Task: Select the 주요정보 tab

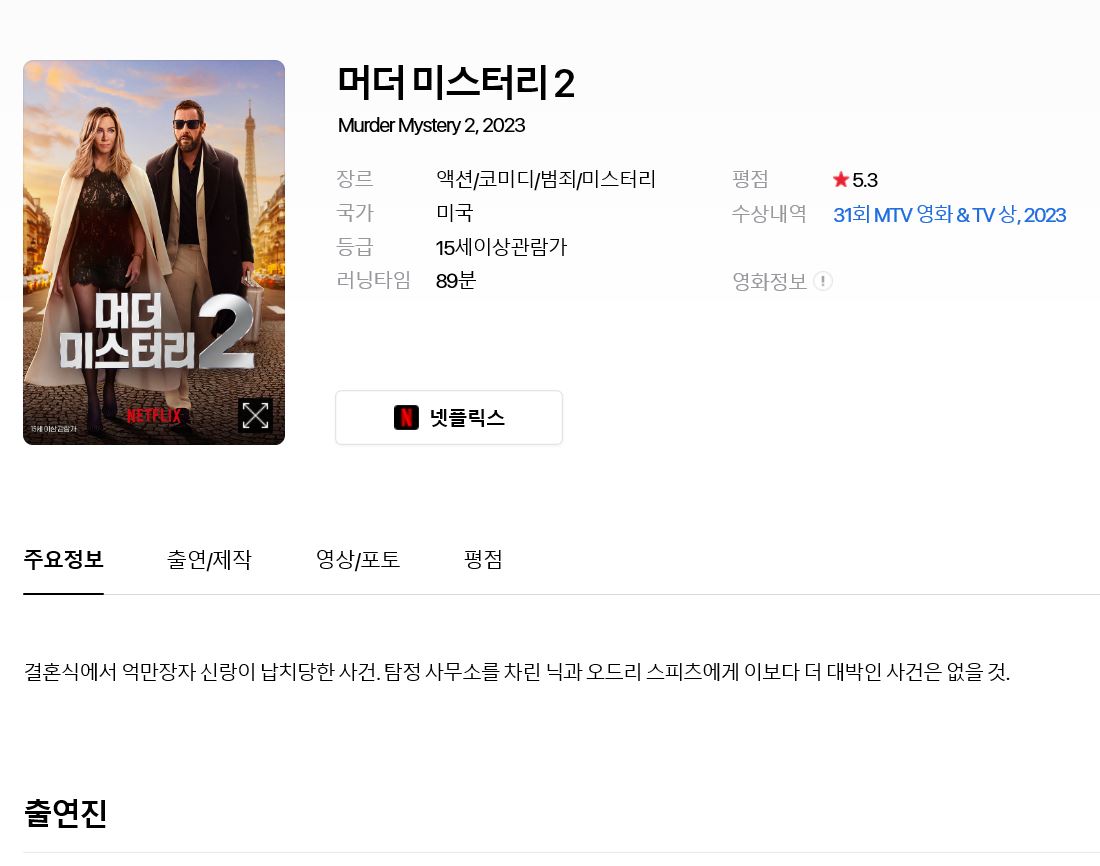Action: pyautogui.click(x=63, y=560)
